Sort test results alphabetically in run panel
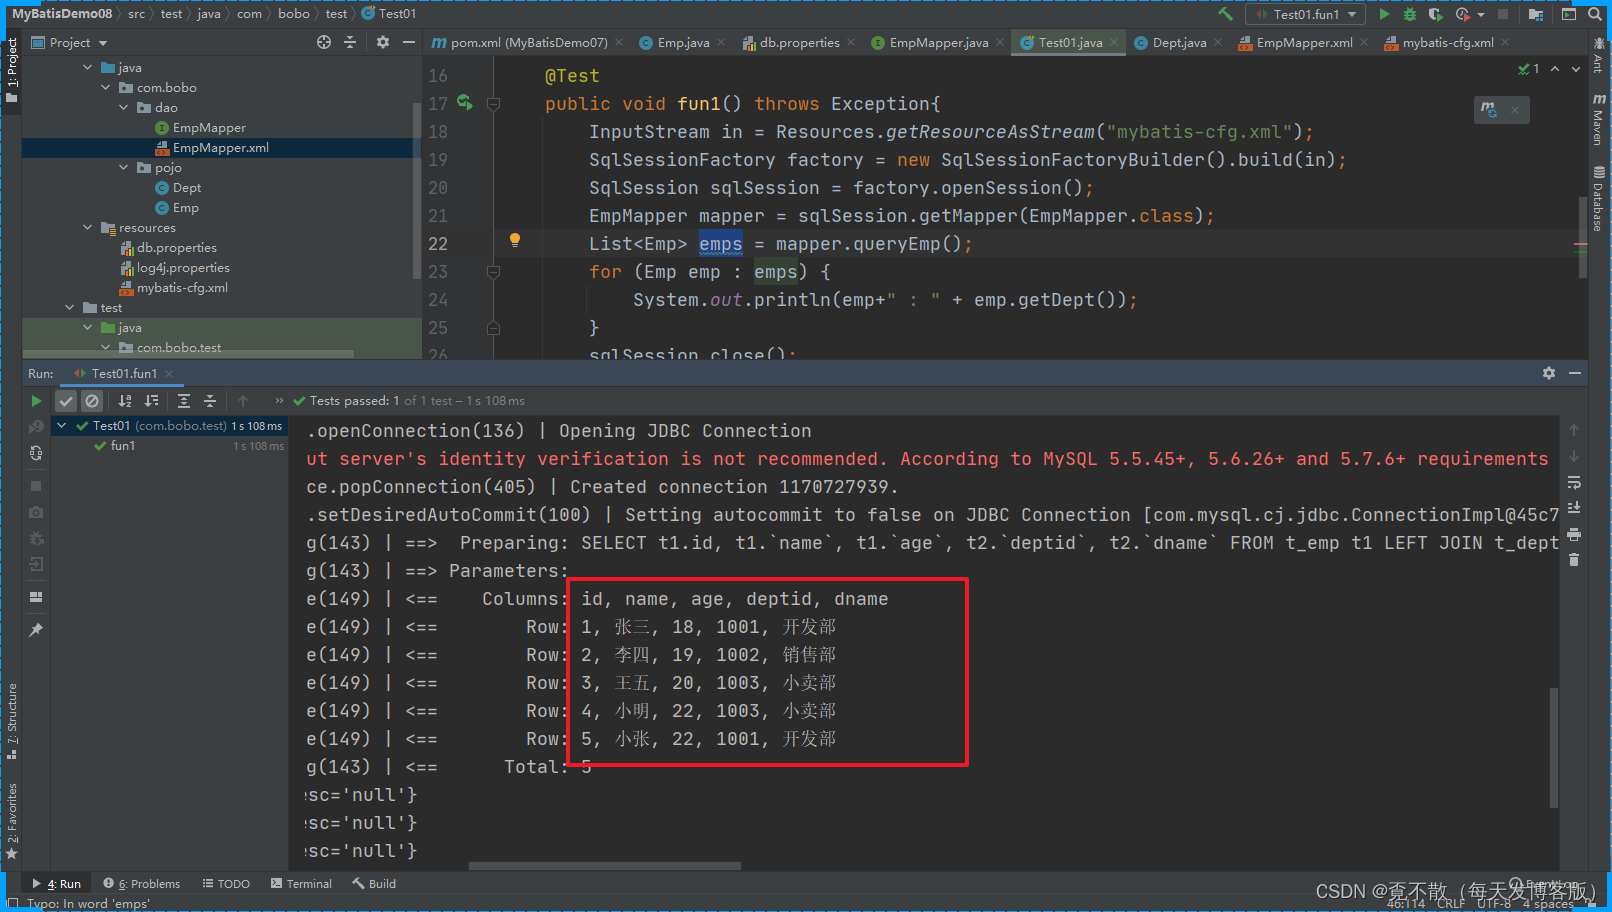 124,400
